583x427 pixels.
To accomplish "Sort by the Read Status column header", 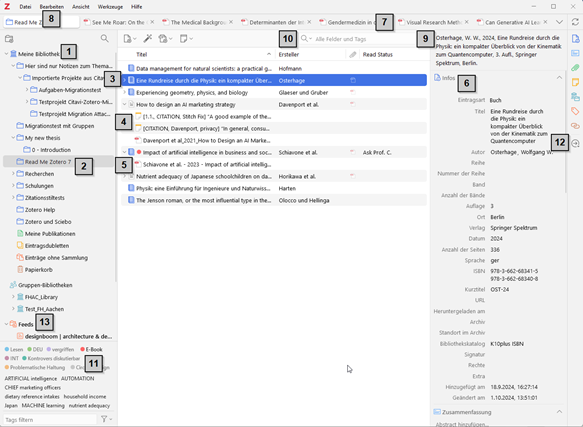I will 393,55.
